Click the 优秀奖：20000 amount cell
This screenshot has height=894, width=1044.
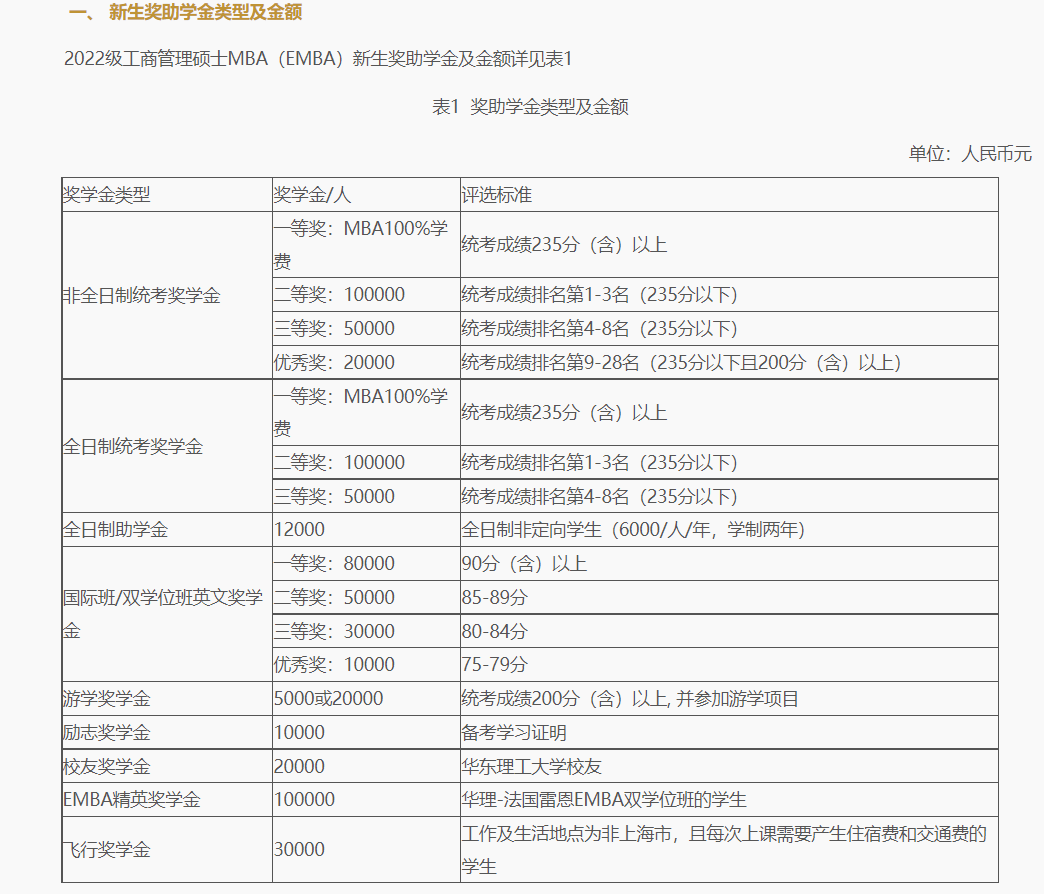pyautogui.click(x=335, y=363)
